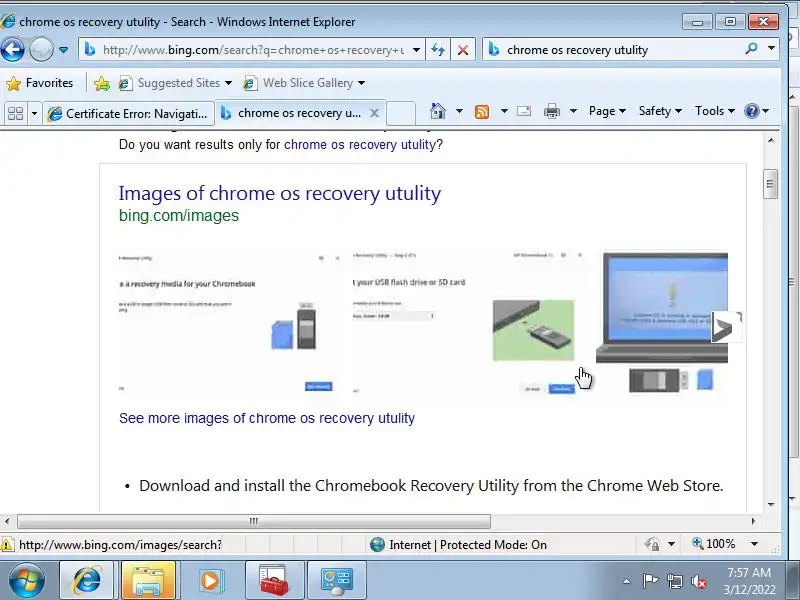Click the Print icon

click(552, 111)
